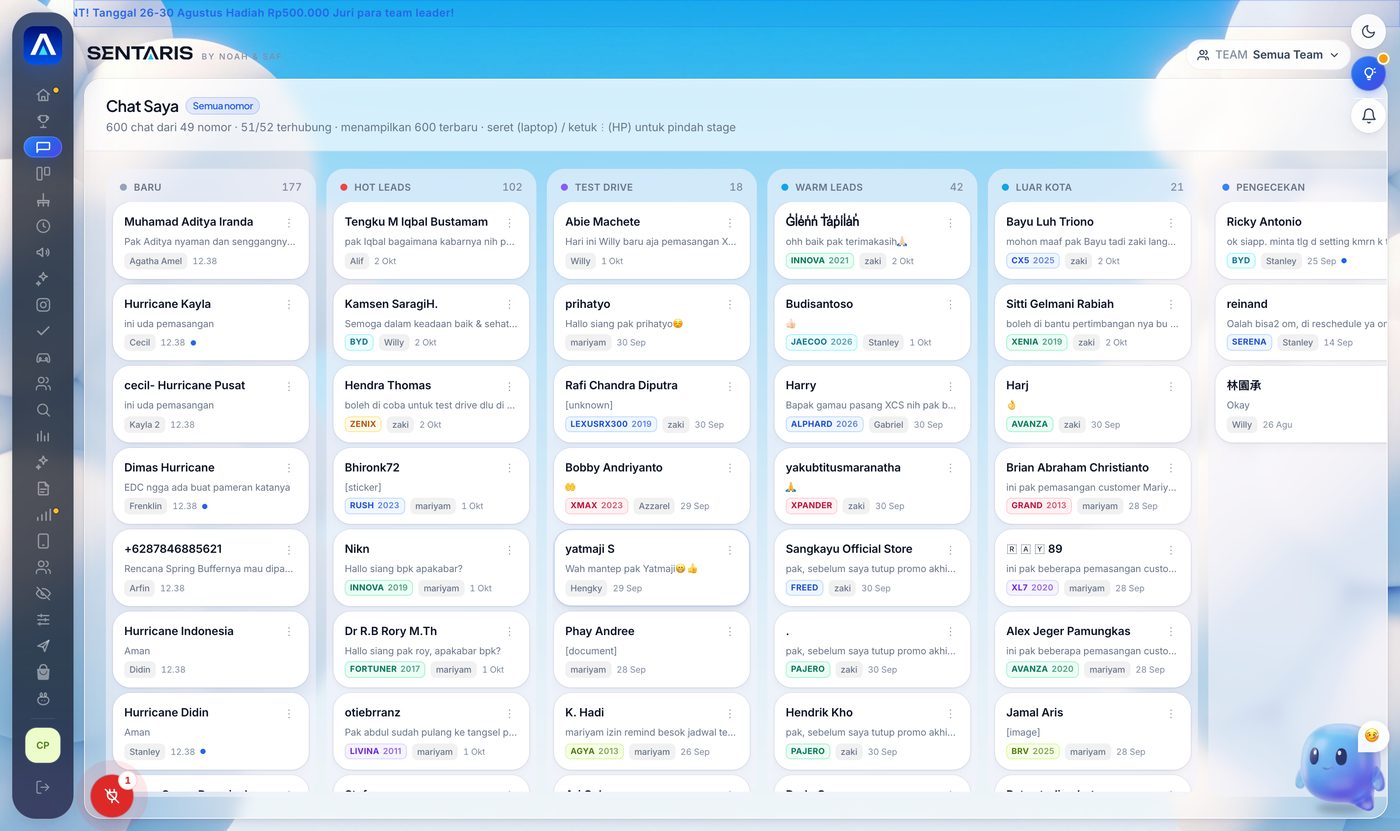Open the checkmark tasks icon

coord(43,331)
